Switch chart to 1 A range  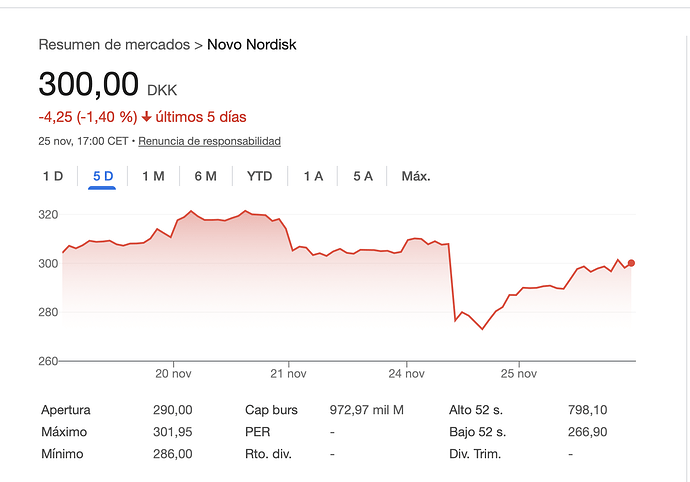(313, 176)
